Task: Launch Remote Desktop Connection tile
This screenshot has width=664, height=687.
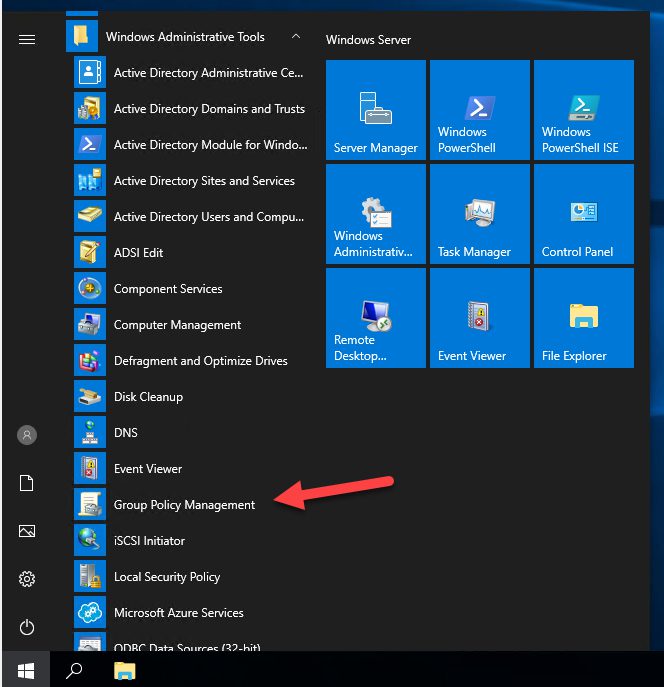Action: 376,318
